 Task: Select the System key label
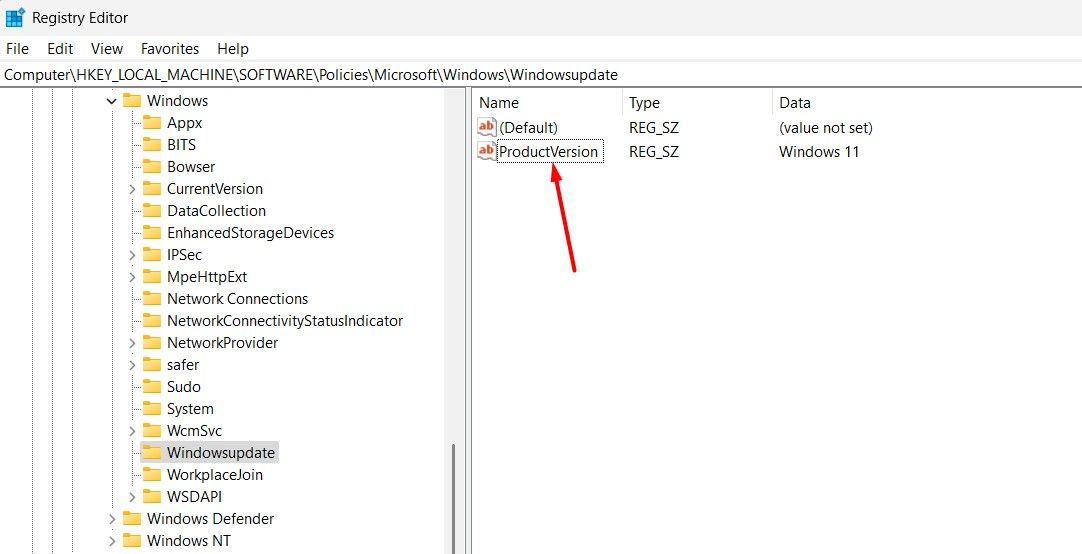point(190,409)
